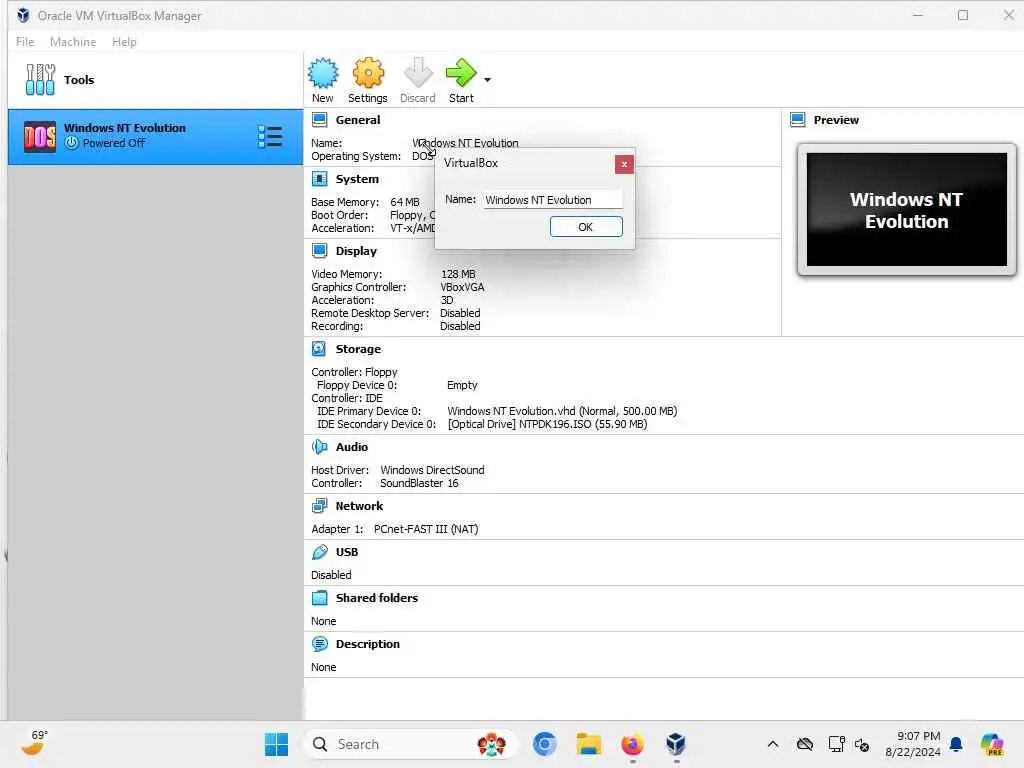Click the System section icon
This screenshot has width=1024, height=768.
(319, 179)
